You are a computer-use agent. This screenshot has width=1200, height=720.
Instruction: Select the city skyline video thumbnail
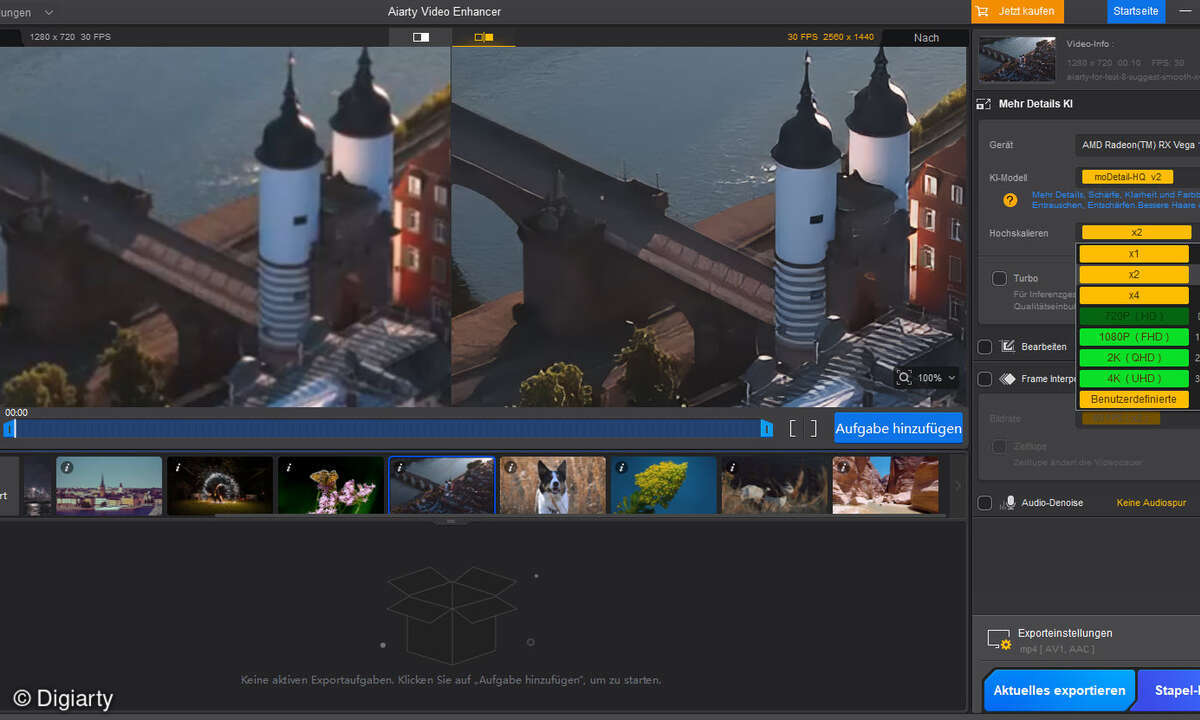(x=109, y=486)
